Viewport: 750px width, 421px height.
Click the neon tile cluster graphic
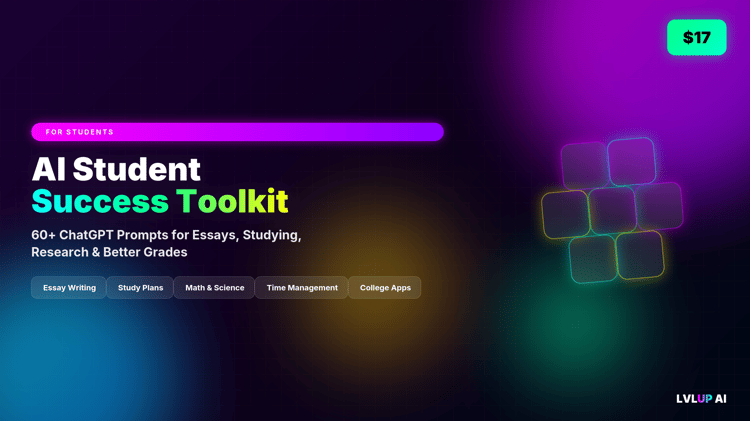tap(612, 210)
